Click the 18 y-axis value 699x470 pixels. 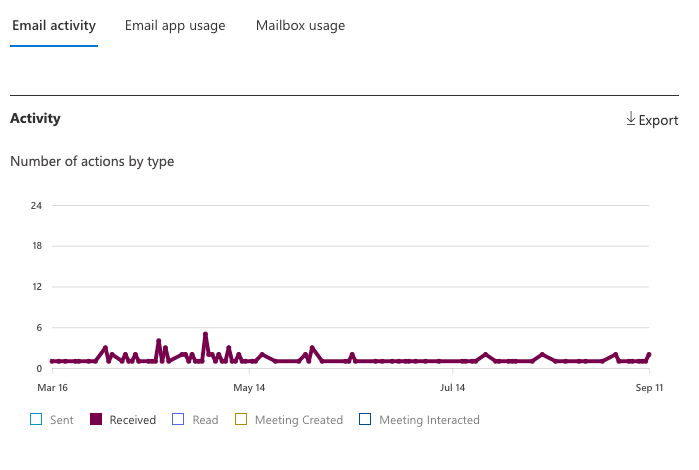coord(37,246)
